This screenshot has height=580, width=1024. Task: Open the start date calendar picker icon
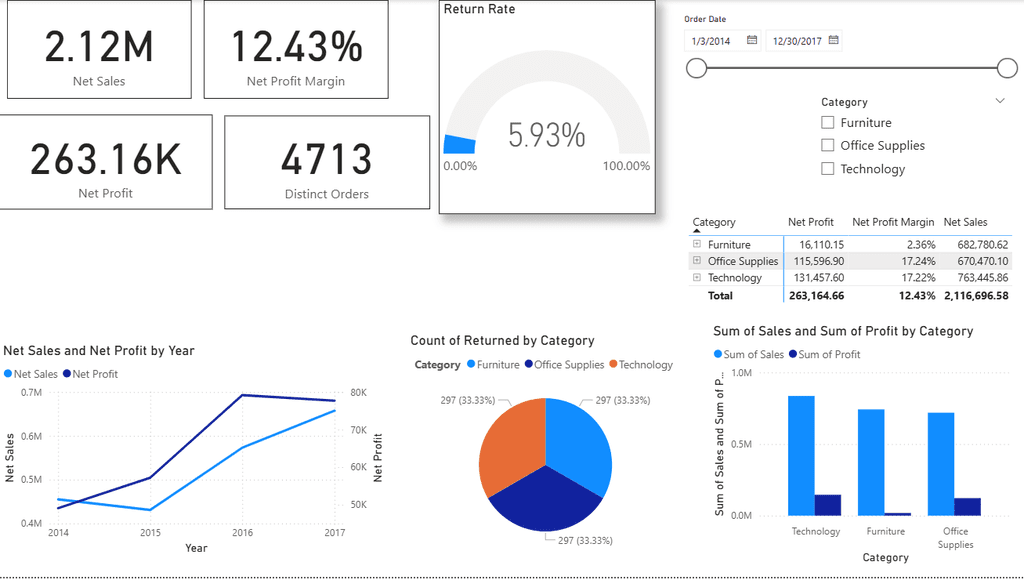(x=752, y=40)
